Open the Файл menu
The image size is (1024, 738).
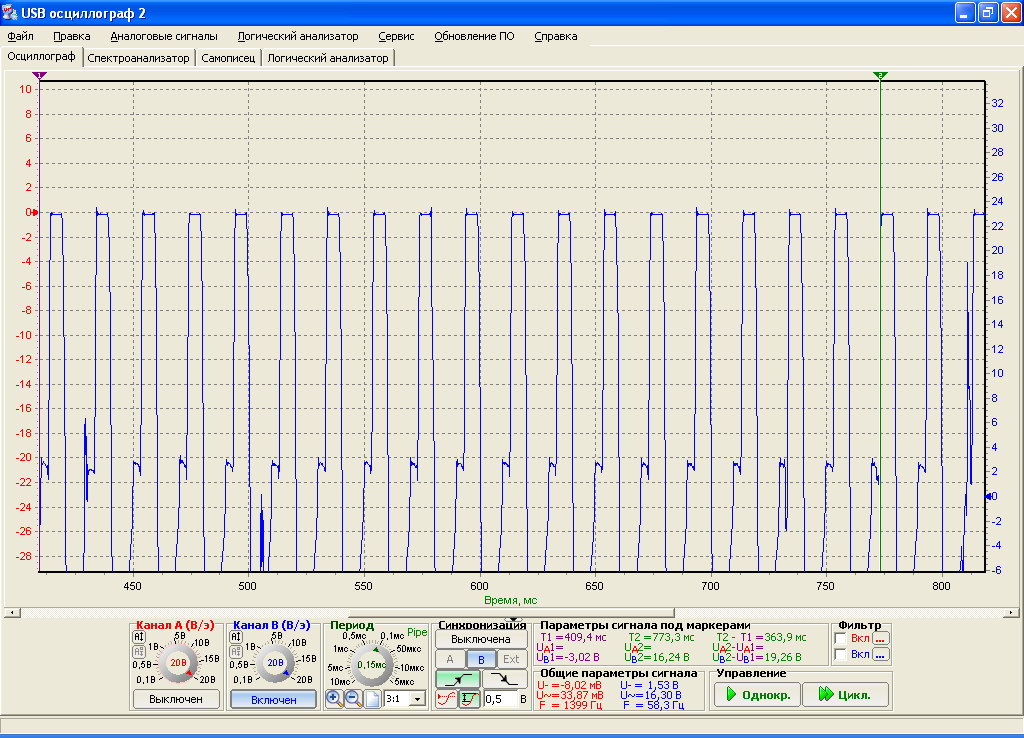tap(20, 37)
